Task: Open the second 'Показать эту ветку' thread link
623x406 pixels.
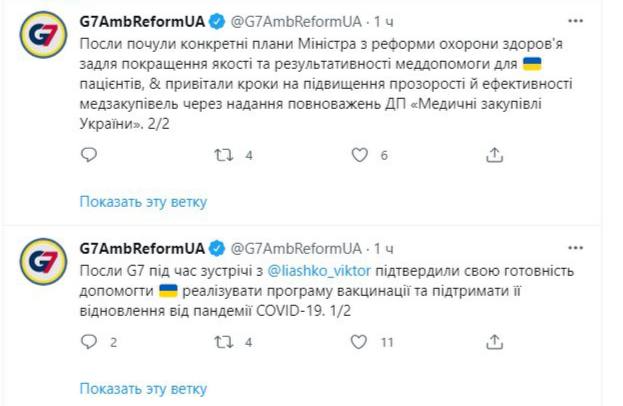Action: pos(142,388)
